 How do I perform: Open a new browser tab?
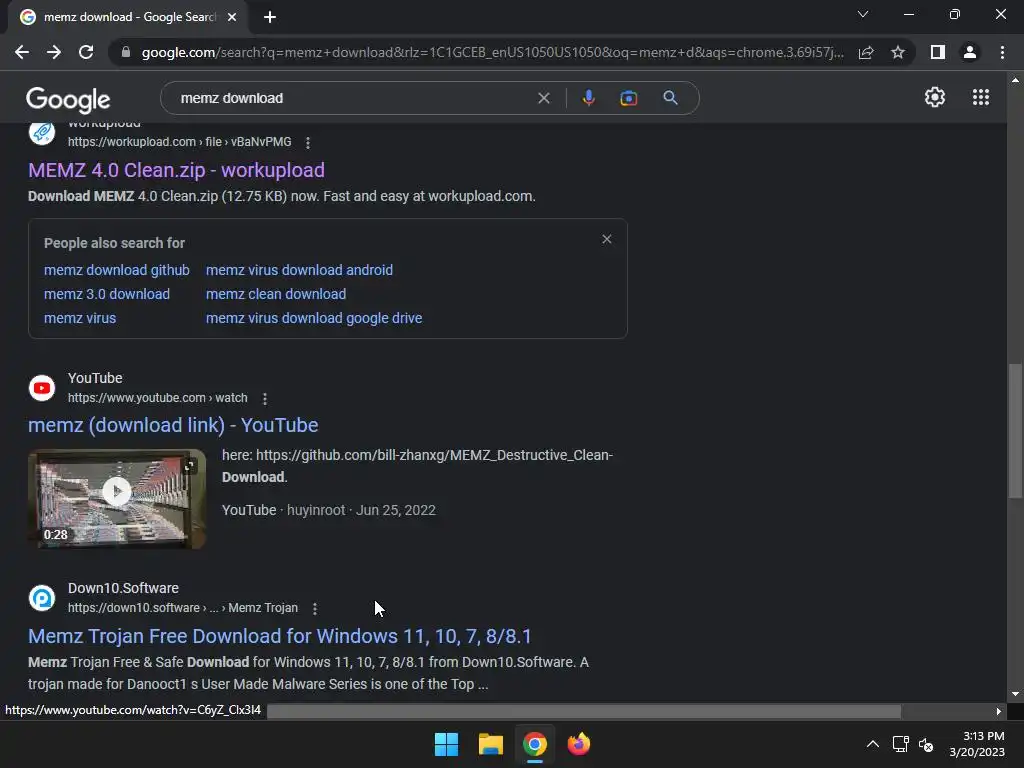[x=270, y=17]
